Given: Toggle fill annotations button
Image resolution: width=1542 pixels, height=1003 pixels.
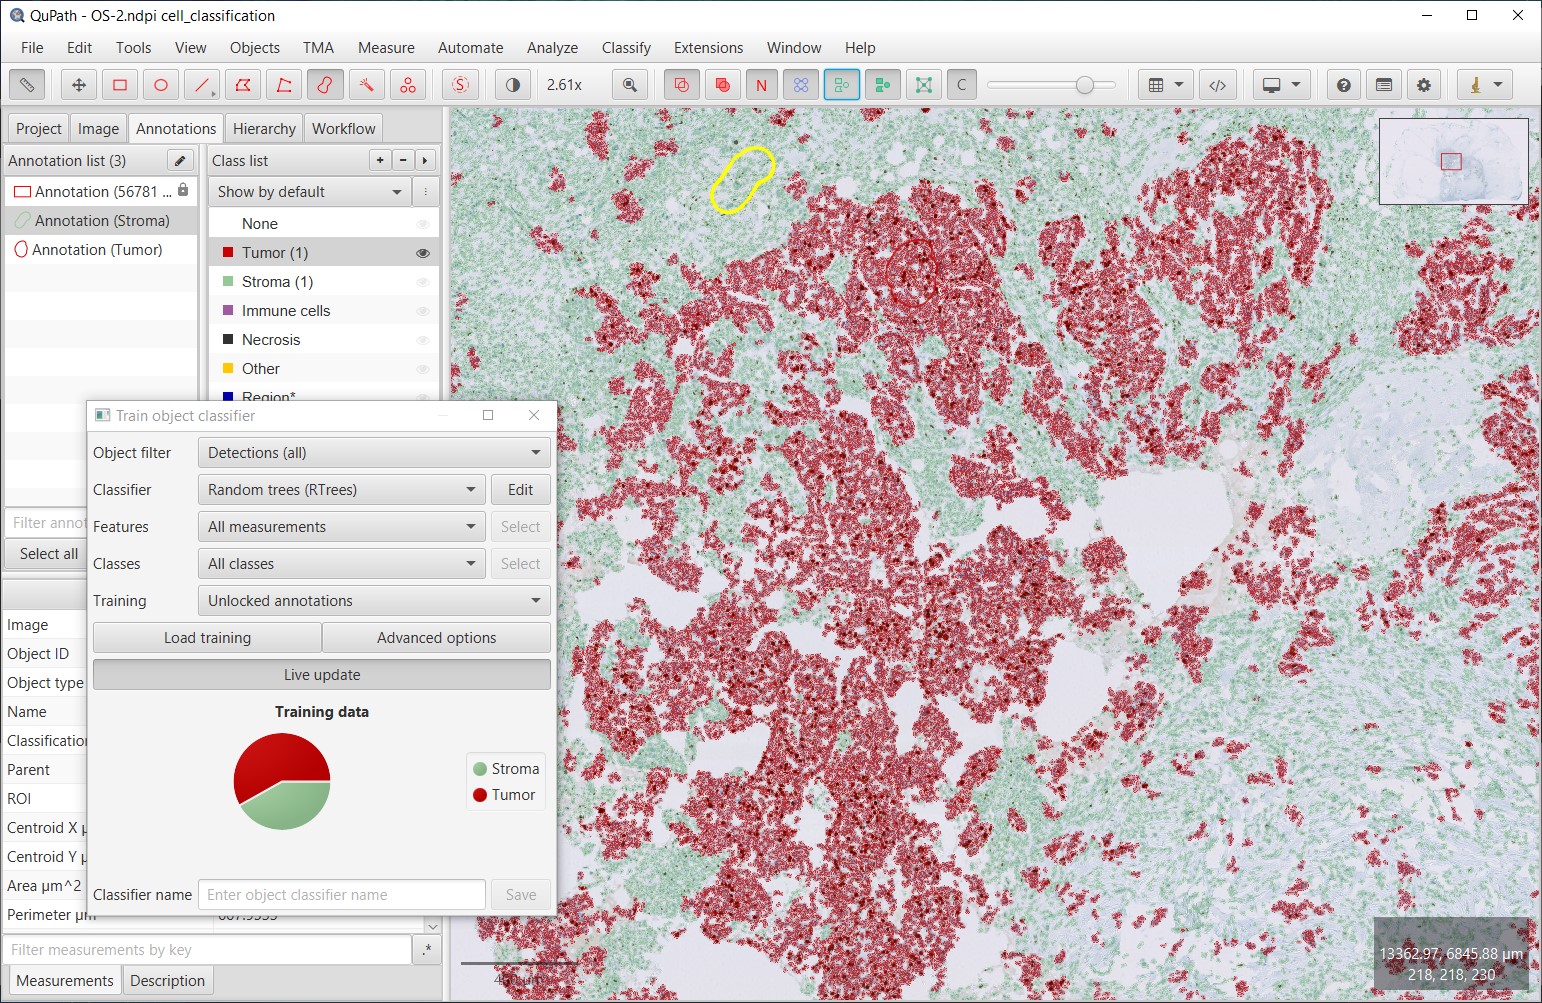Looking at the screenshot, I should click(722, 85).
